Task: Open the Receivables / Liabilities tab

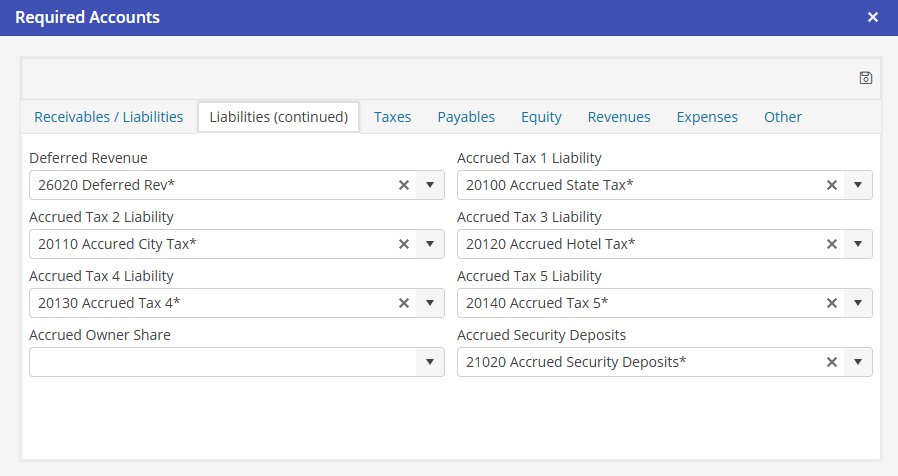Action: point(108,117)
